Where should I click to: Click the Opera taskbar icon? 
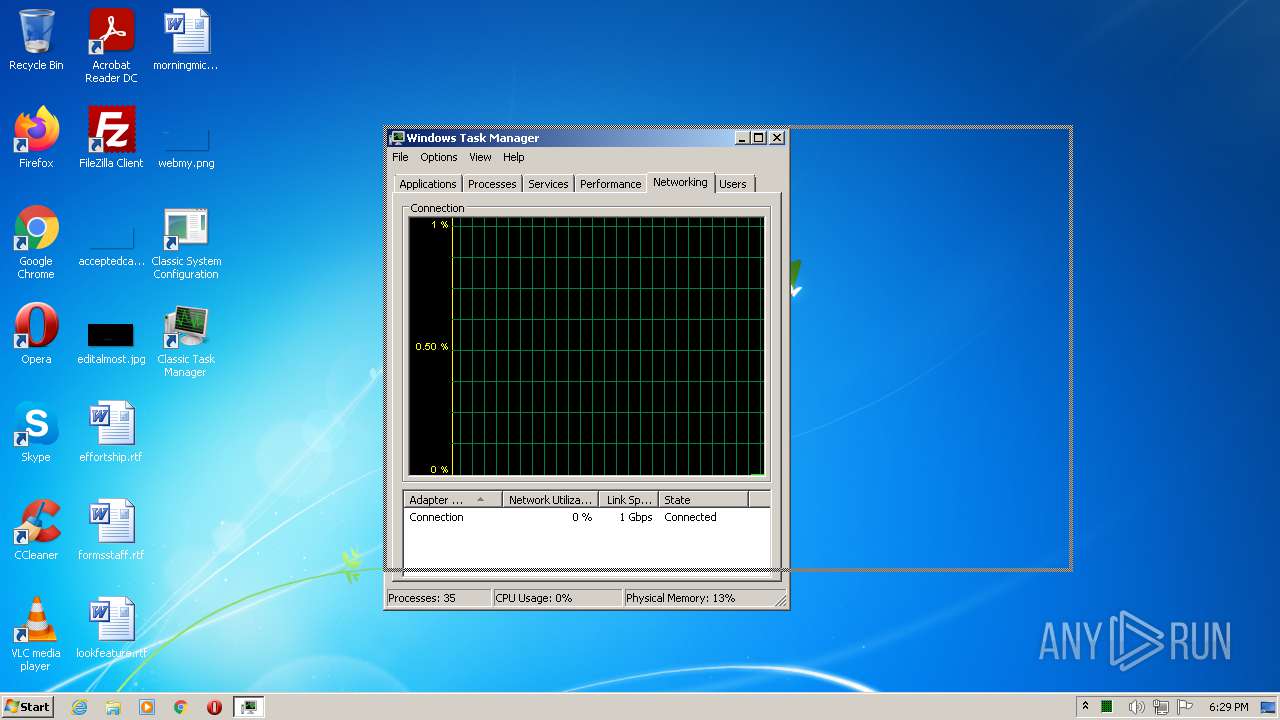214,707
